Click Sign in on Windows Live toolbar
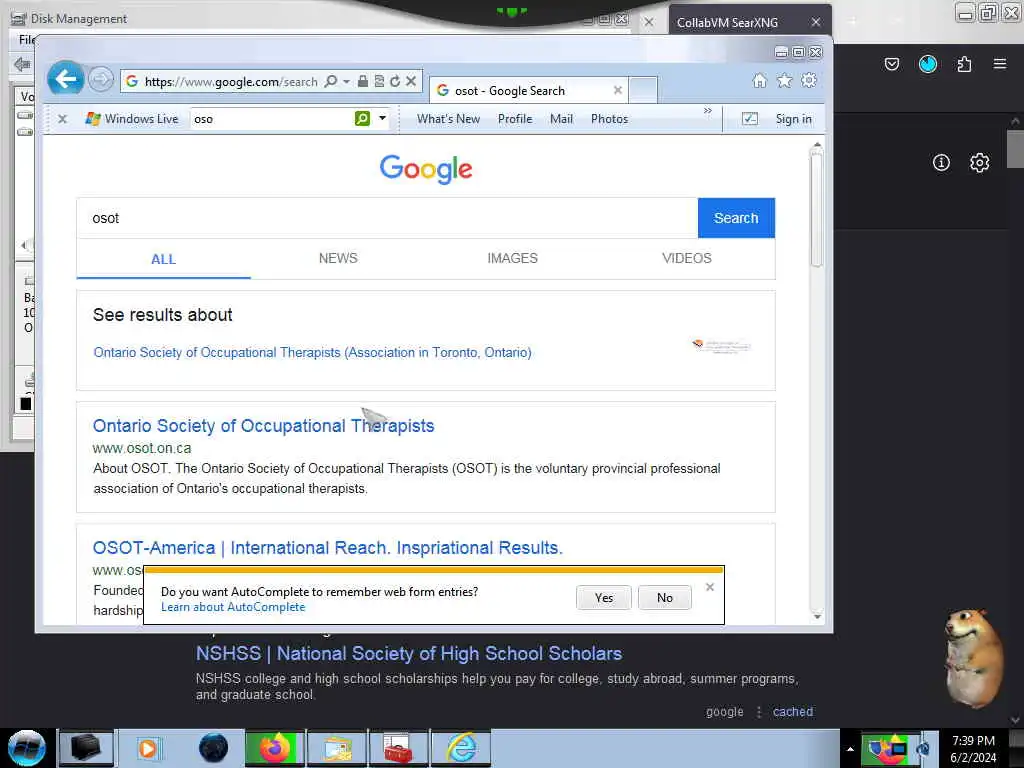1024x768 pixels. coord(793,119)
